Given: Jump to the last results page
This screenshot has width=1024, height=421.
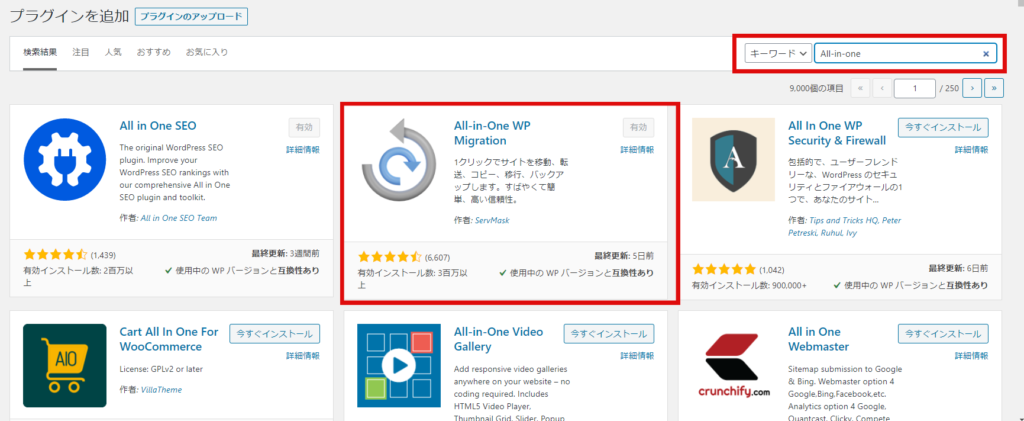Looking at the screenshot, I should click(994, 87).
